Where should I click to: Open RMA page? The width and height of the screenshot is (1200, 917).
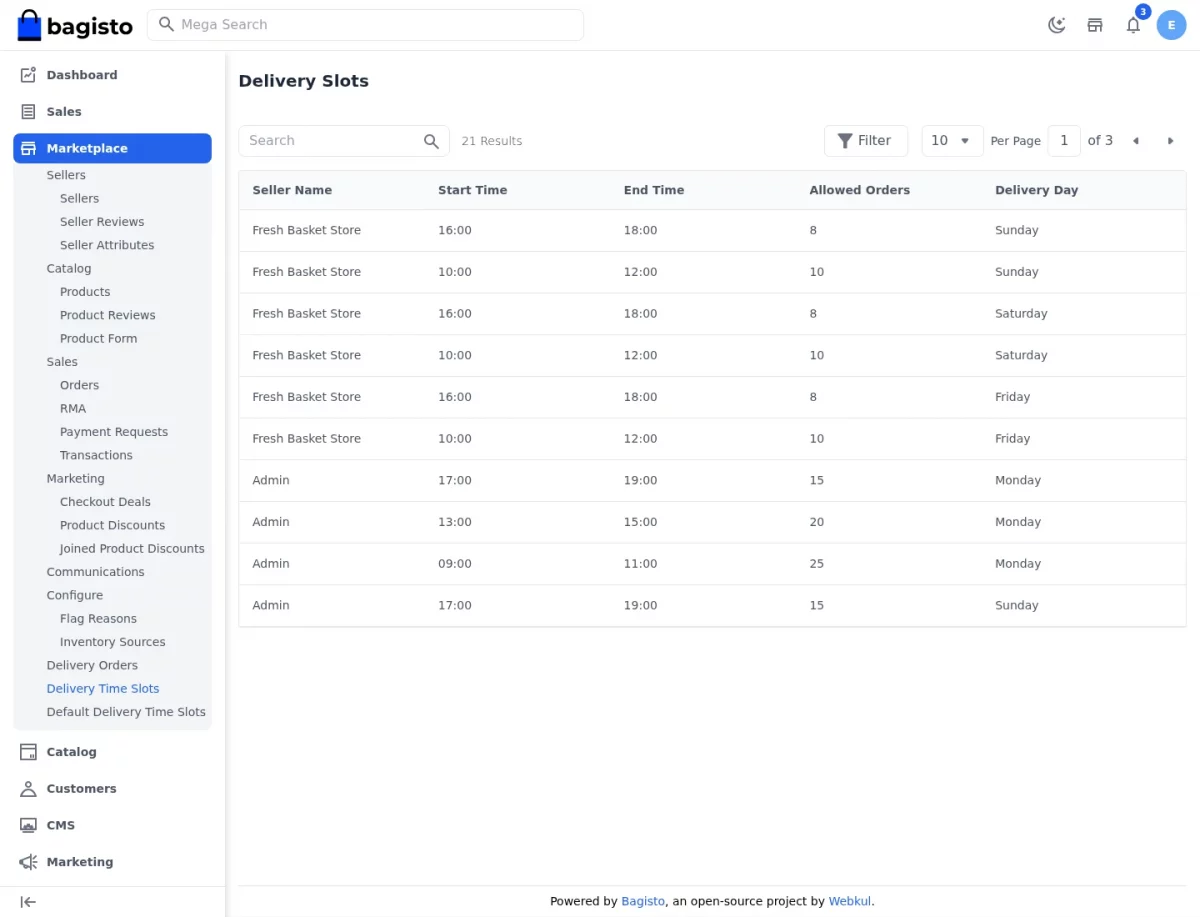(x=73, y=409)
